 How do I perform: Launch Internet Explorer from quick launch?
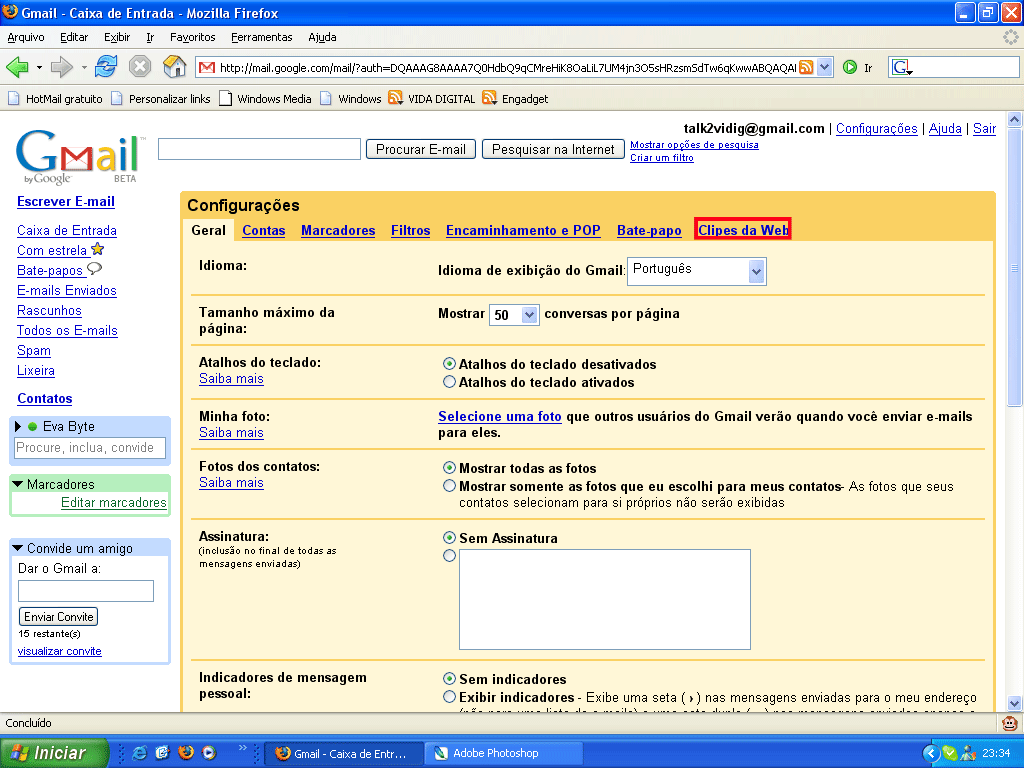139,753
